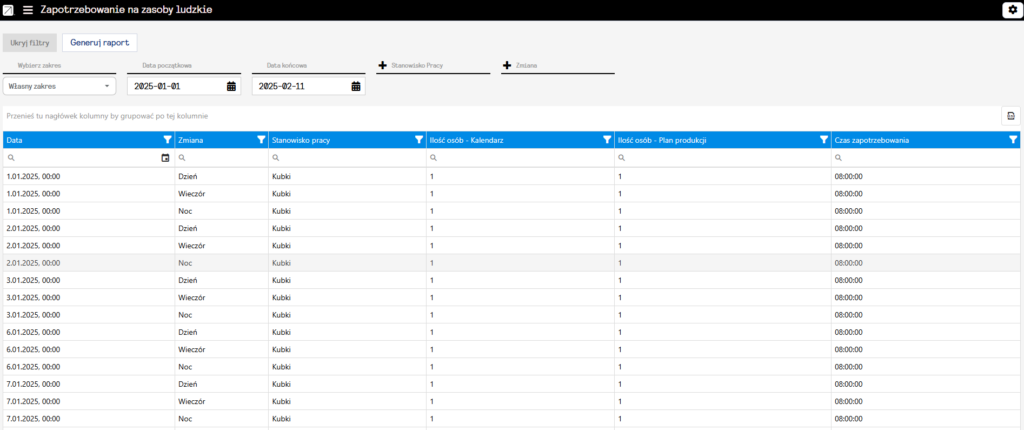Click filter icon in Czas zapotrzebowania header
Viewport: 1024px width, 430px height.
point(1012,140)
